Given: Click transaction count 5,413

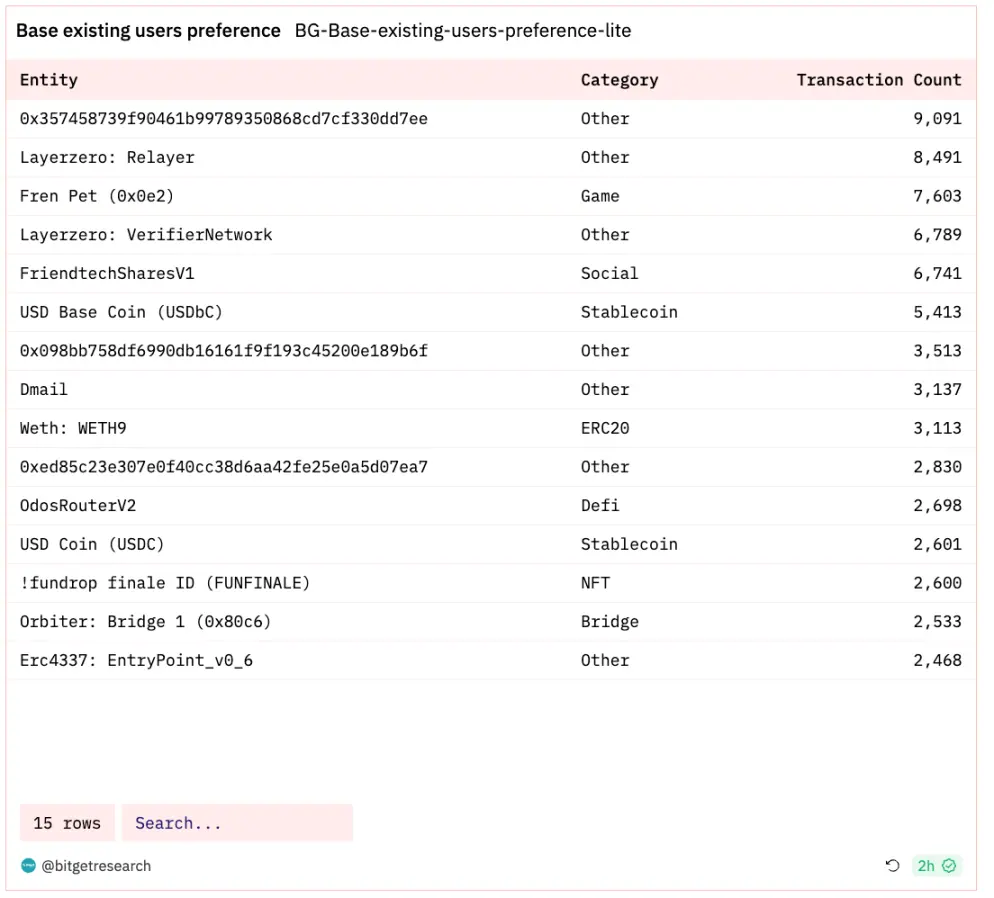Looking at the screenshot, I should point(937,312).
